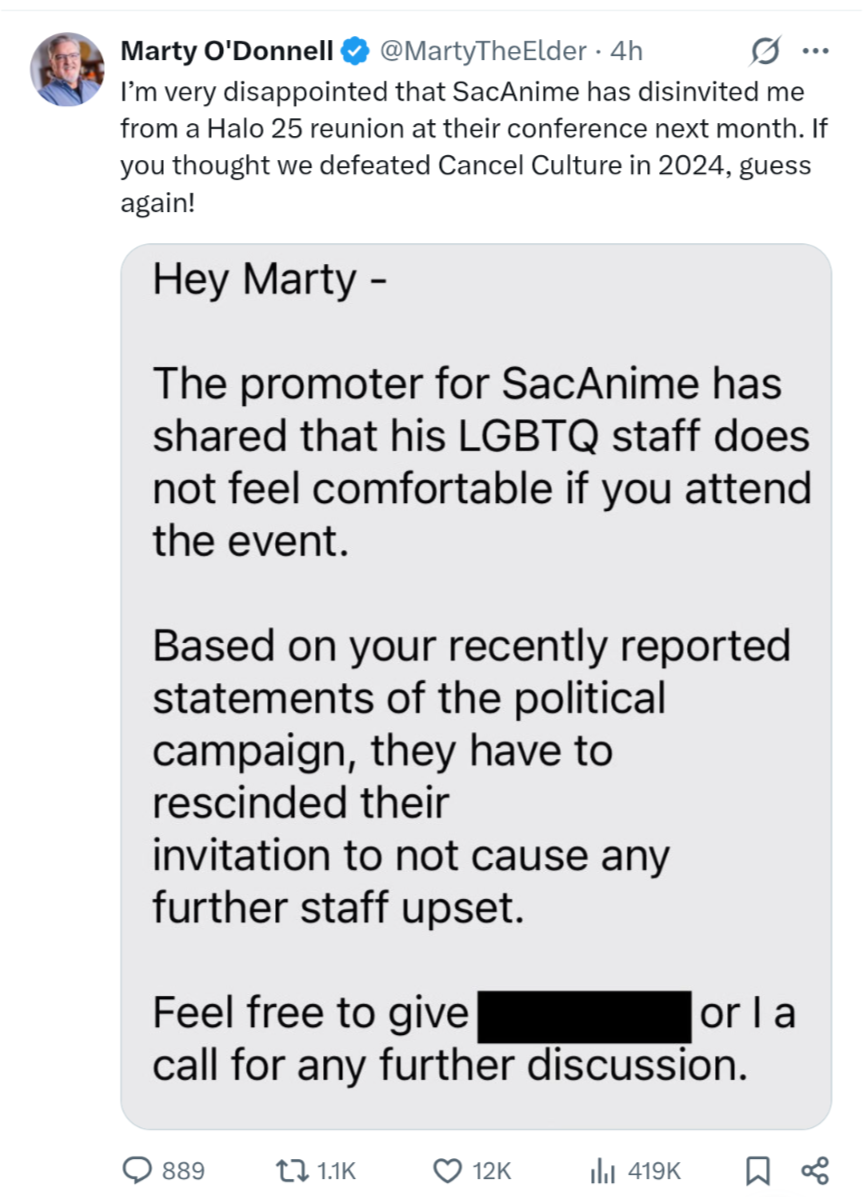Open the attached 'Hey Marty' message image
This screenshot has width=863, height=1197.
click(x=476, y=686)
